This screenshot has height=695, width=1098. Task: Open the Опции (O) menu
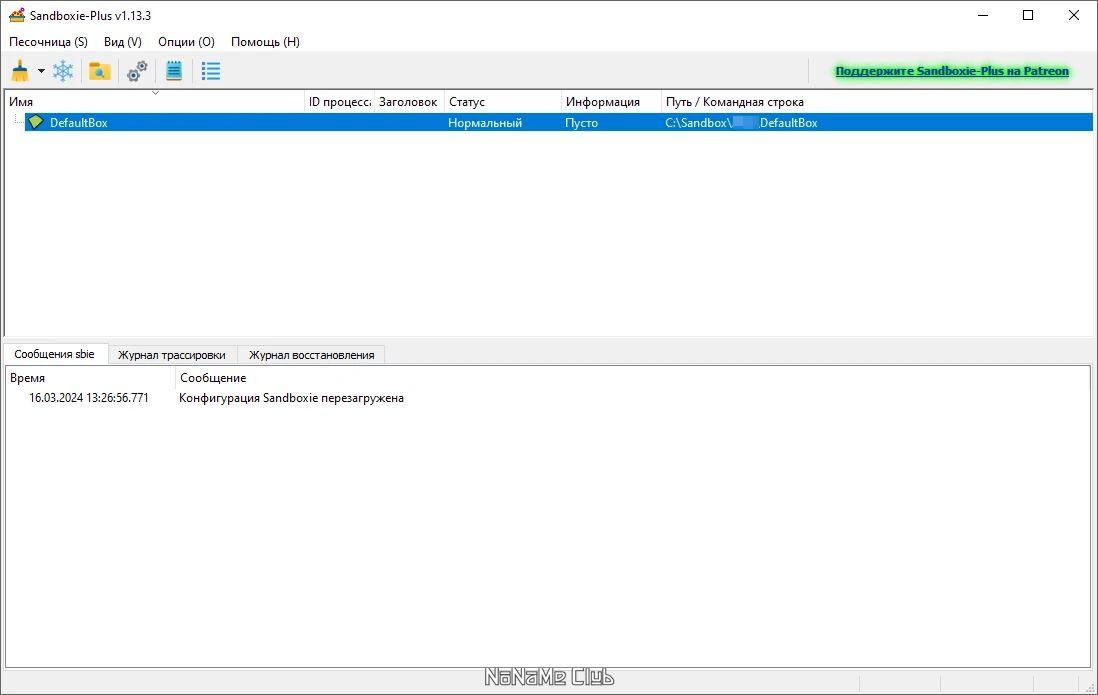[x=186, y=42]
